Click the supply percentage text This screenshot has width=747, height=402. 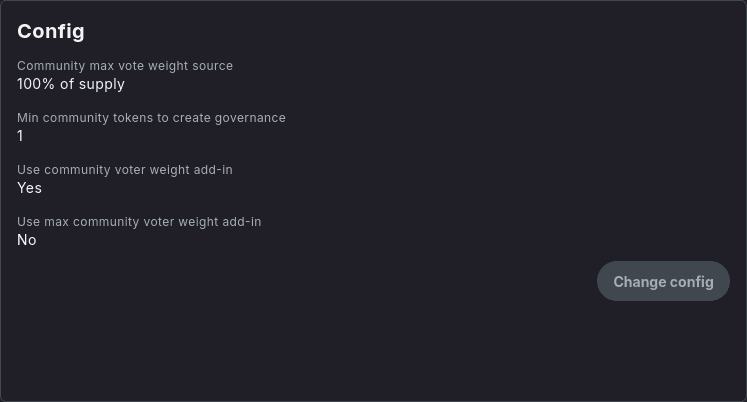point(71,84)
